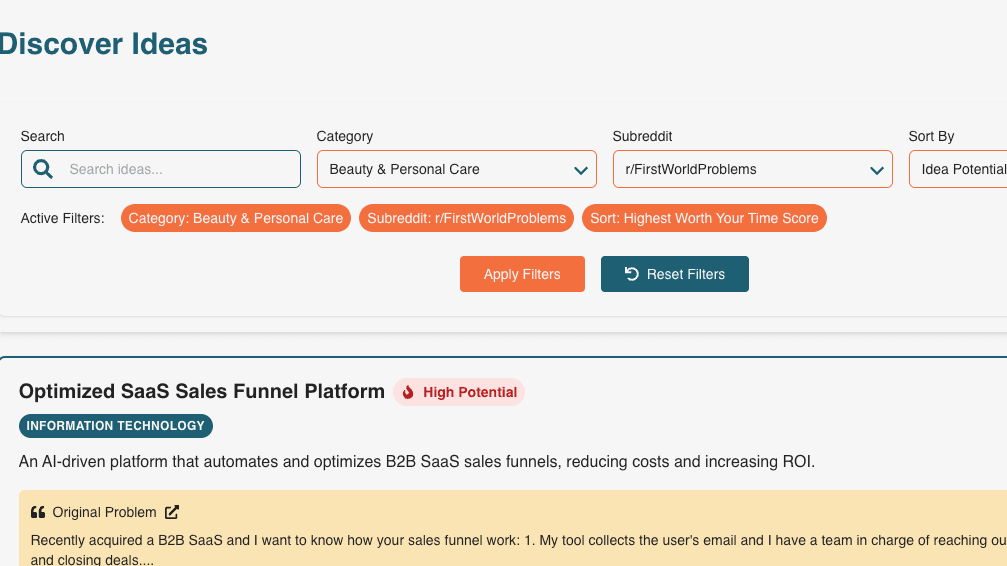Click the quotation mark icon beside Original Problem
This screenshot has height=566, width=1007.
[38, 513]
